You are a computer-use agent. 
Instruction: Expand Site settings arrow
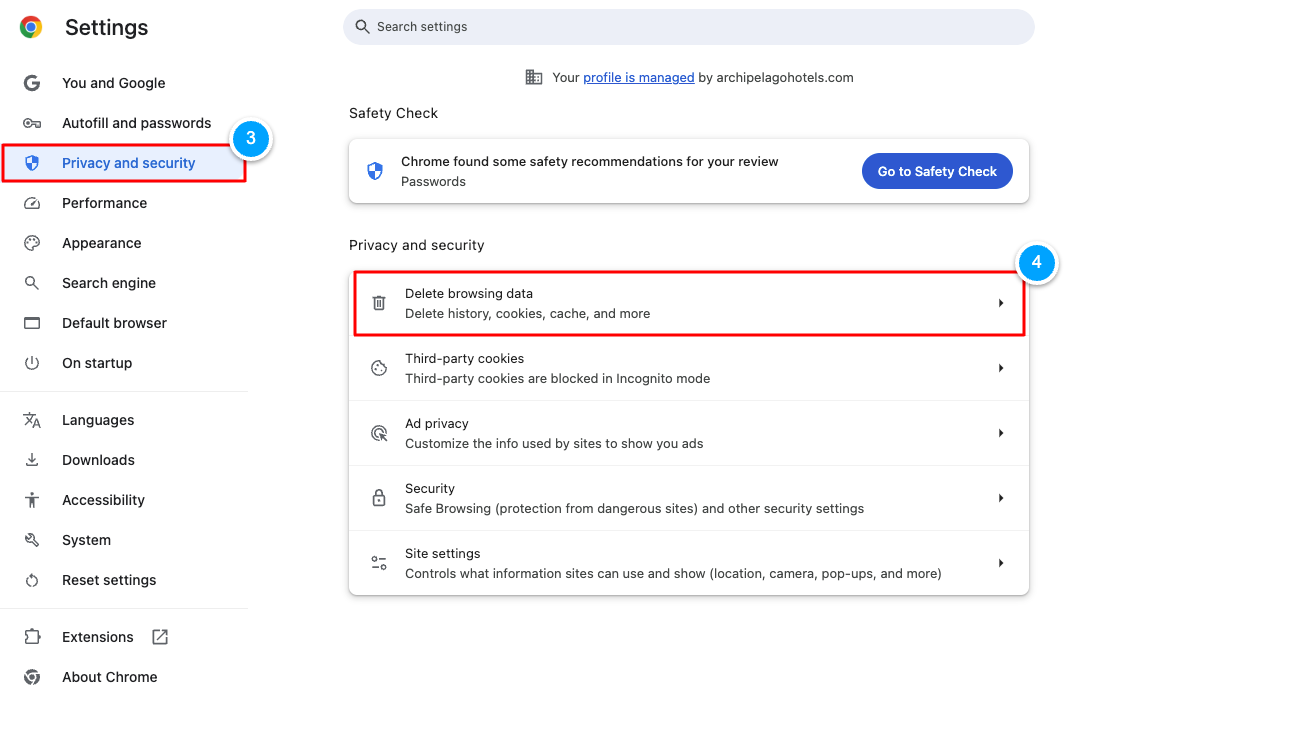pyautogui.click(x=1001, y=563)
